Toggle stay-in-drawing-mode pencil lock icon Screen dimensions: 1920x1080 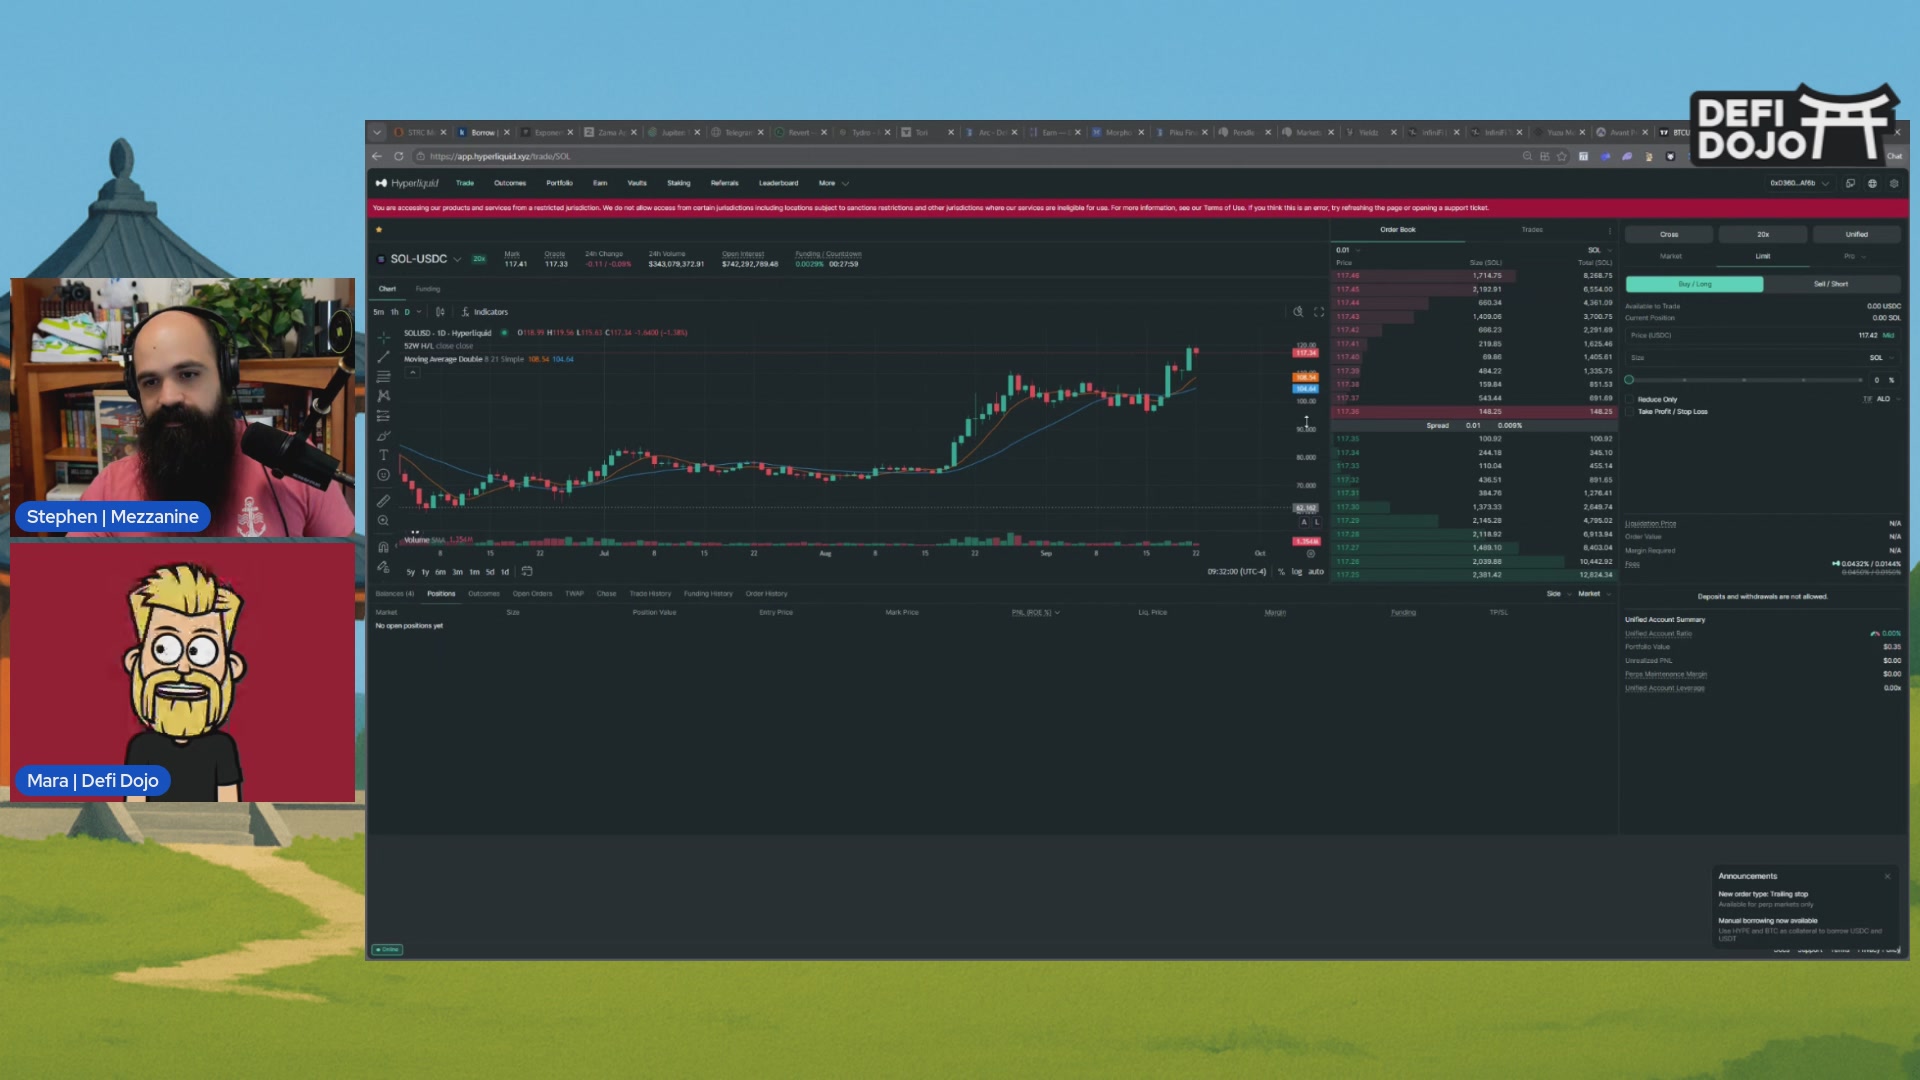click(383, 567)
